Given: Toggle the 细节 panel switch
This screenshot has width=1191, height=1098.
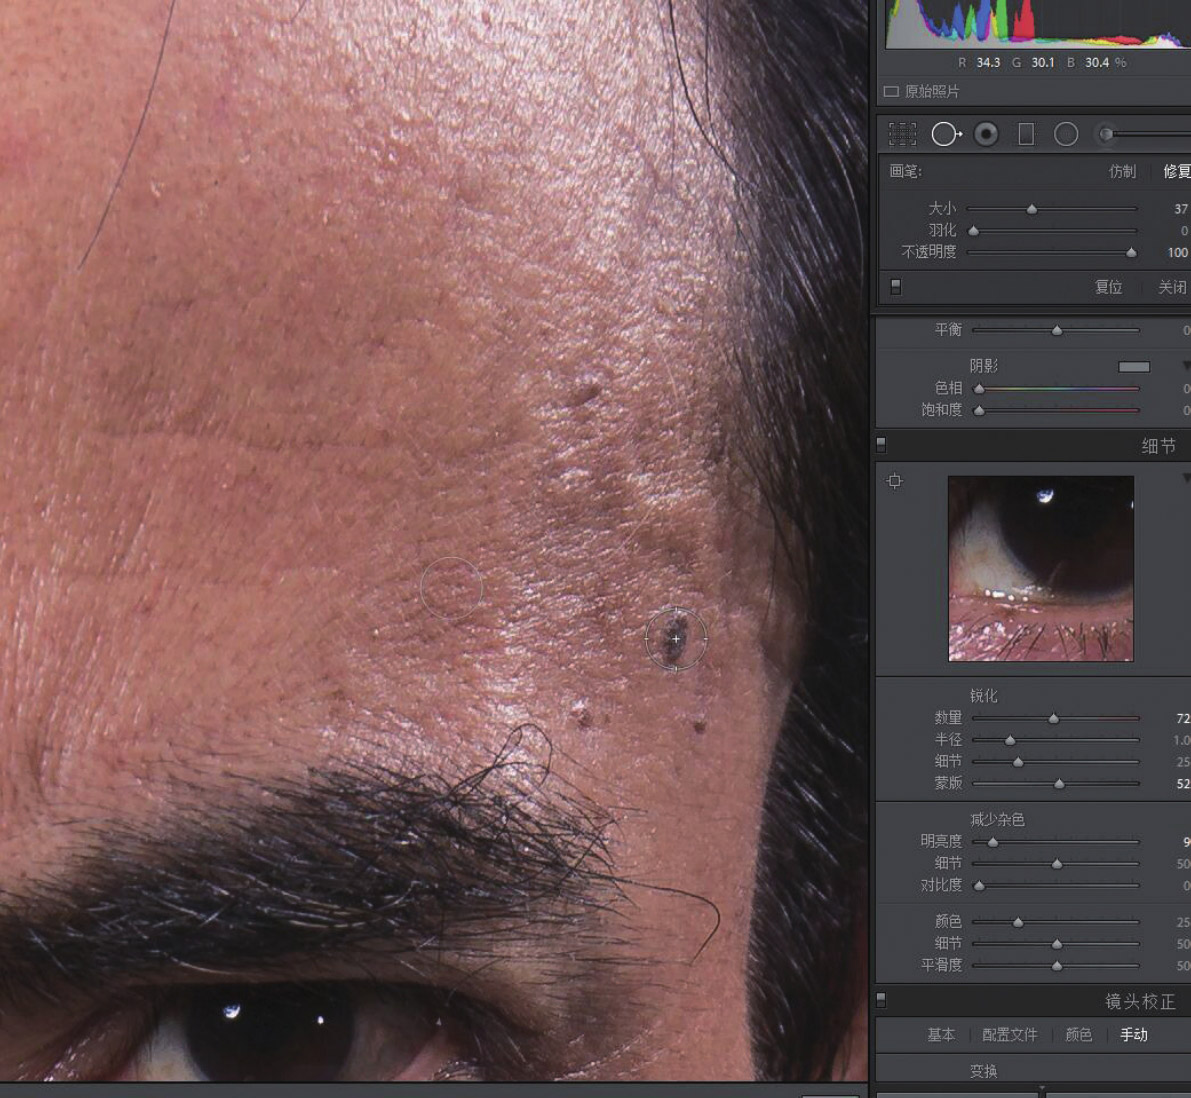Looking at the screenshot, I should point(881,444).
